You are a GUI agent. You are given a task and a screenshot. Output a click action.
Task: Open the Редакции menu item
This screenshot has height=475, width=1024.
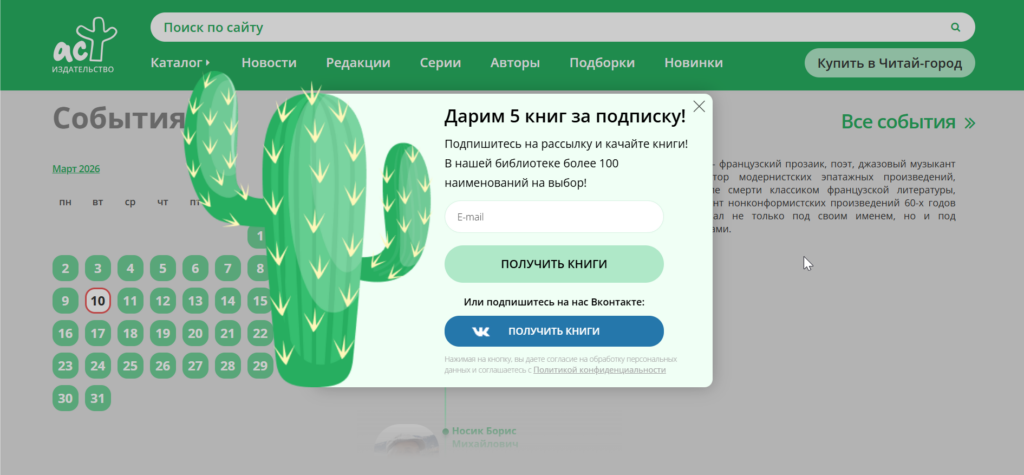(x=358, y=63)
